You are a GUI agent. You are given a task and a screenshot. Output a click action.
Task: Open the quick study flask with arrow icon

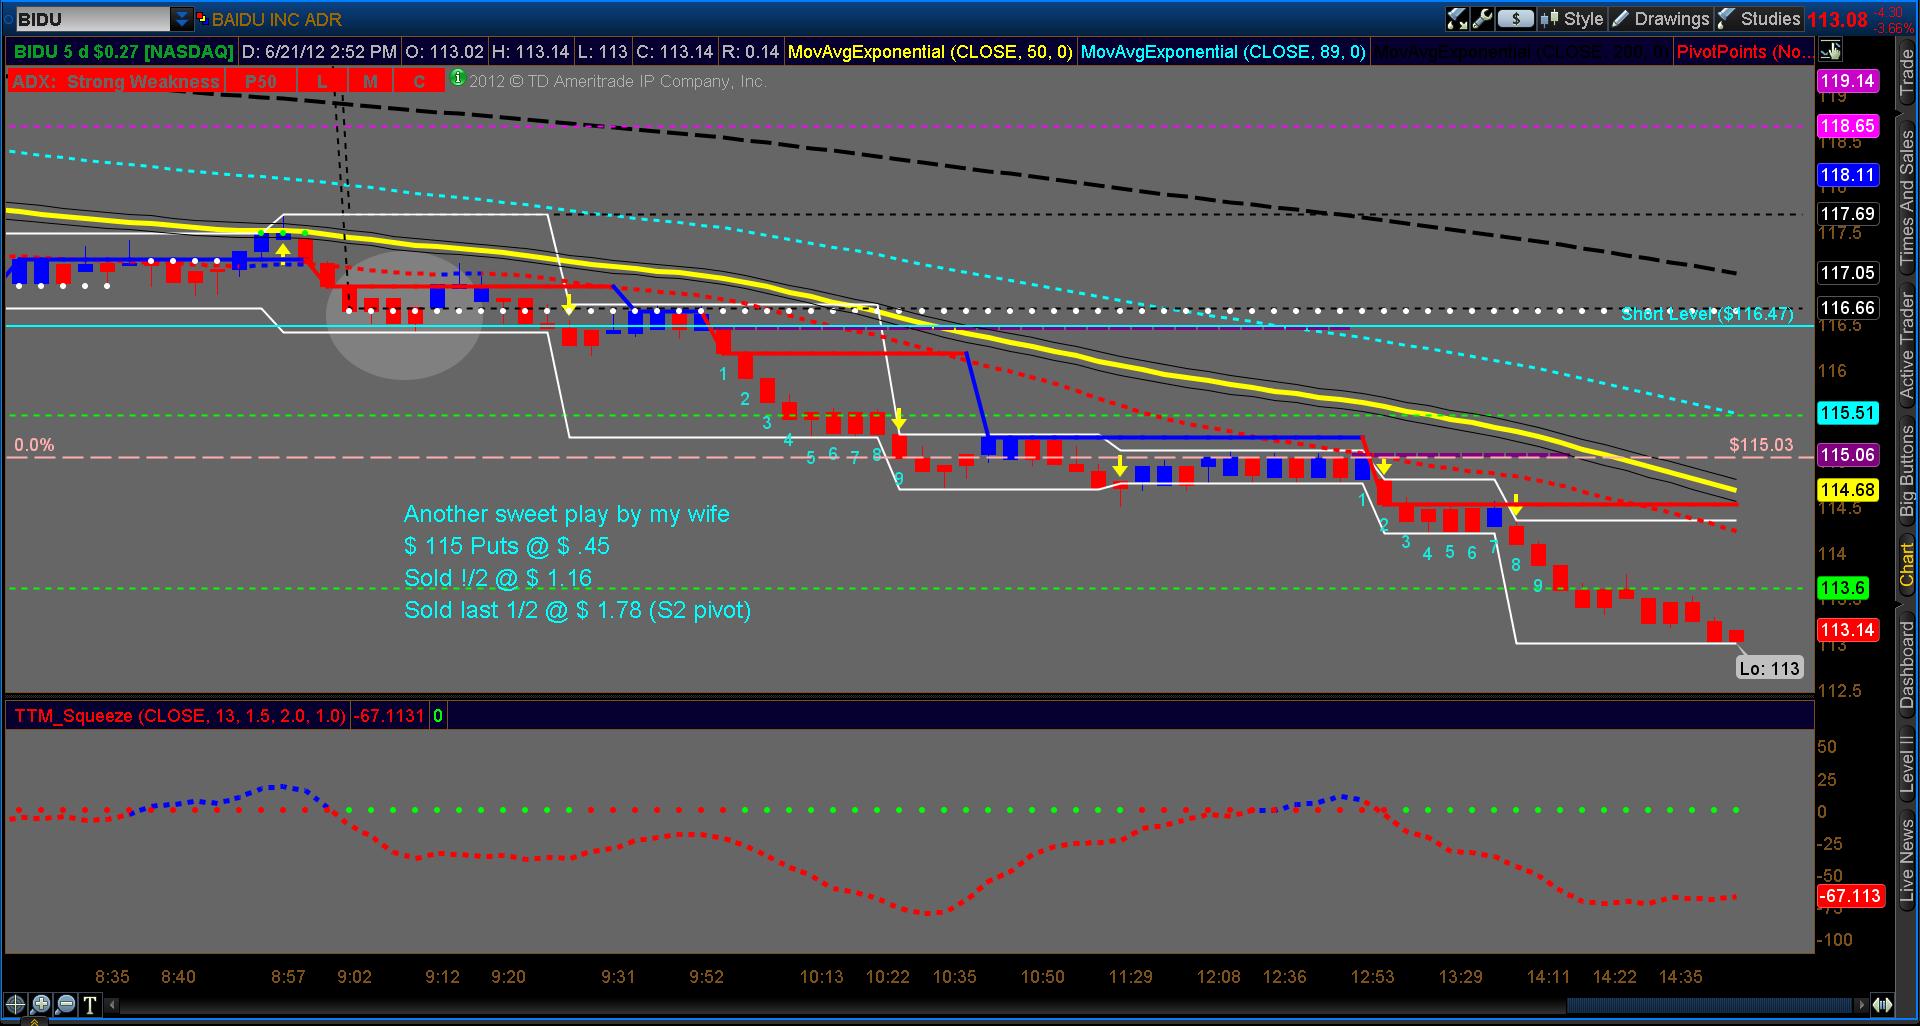1457,18
